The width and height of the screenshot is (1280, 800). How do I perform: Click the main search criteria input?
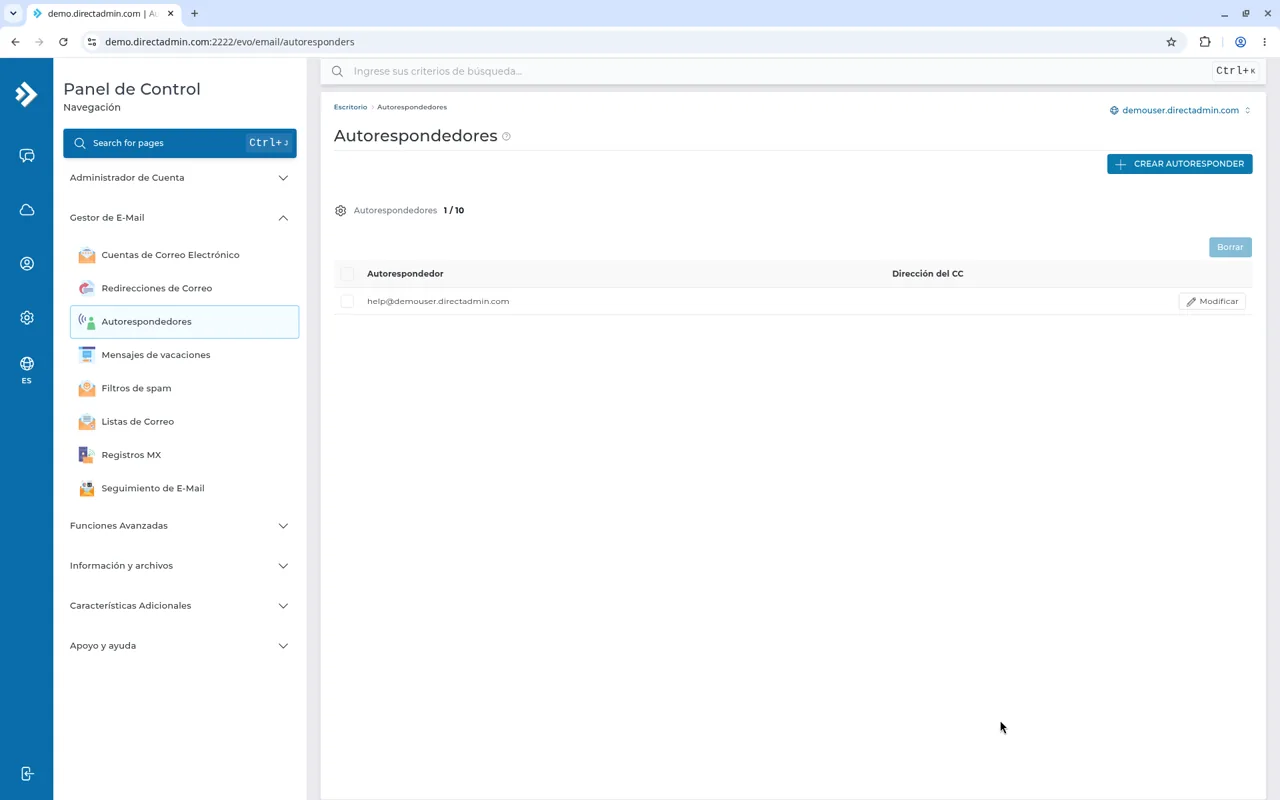pos(780,71)
